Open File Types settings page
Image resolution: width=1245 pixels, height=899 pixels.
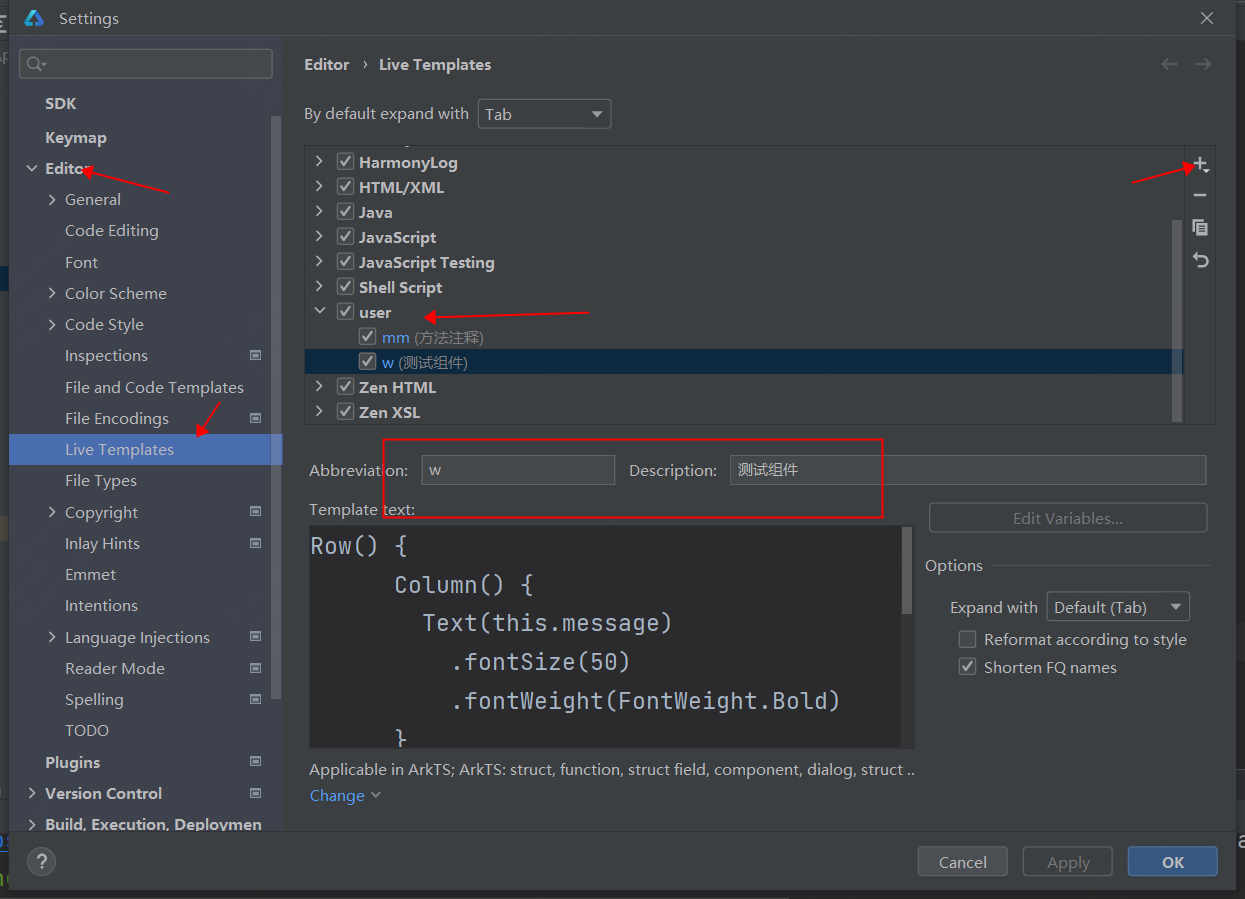[101, 481]
